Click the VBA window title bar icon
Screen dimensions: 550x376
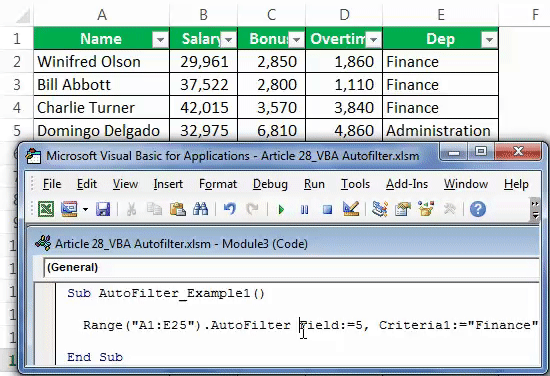tap(34, 156)
